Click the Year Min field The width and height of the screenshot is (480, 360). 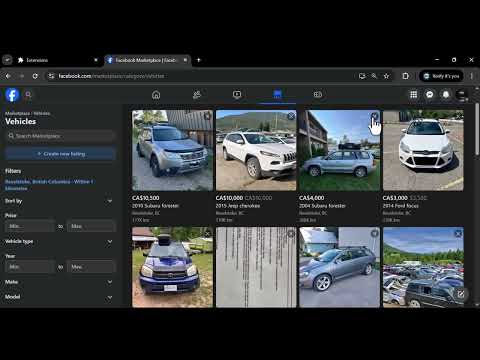tap(30, 267)
